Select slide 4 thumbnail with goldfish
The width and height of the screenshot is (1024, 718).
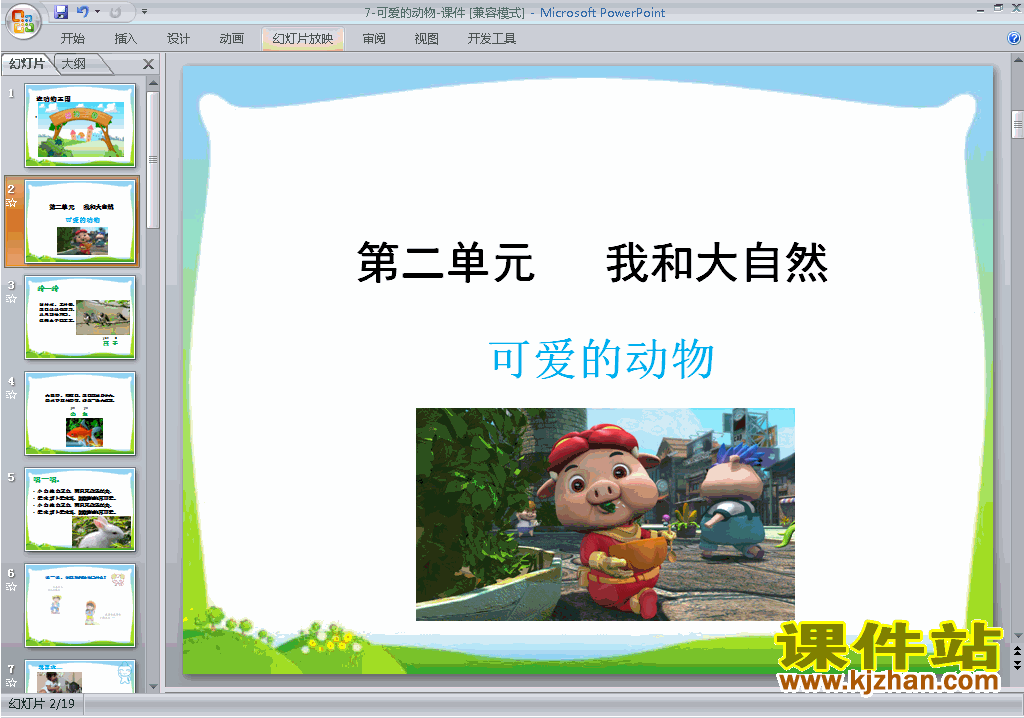click(x=80, y=413)
